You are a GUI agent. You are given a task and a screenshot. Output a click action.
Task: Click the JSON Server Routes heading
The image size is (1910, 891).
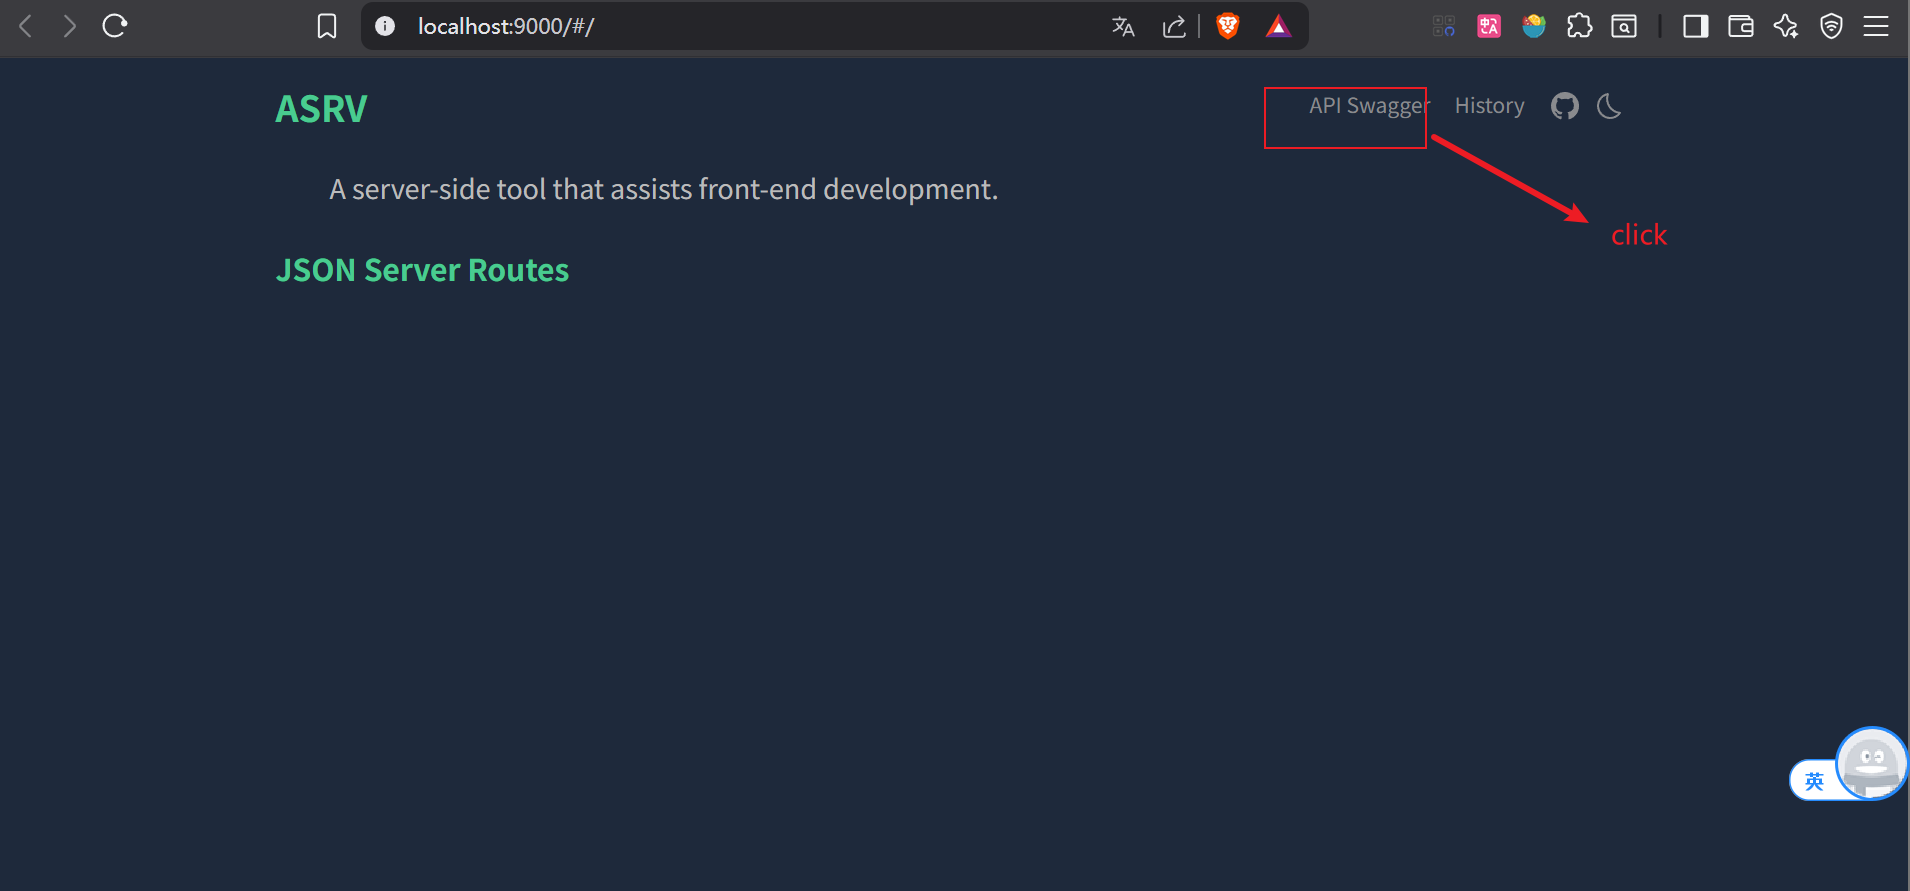pyautogui.click(x=422, y=270)
